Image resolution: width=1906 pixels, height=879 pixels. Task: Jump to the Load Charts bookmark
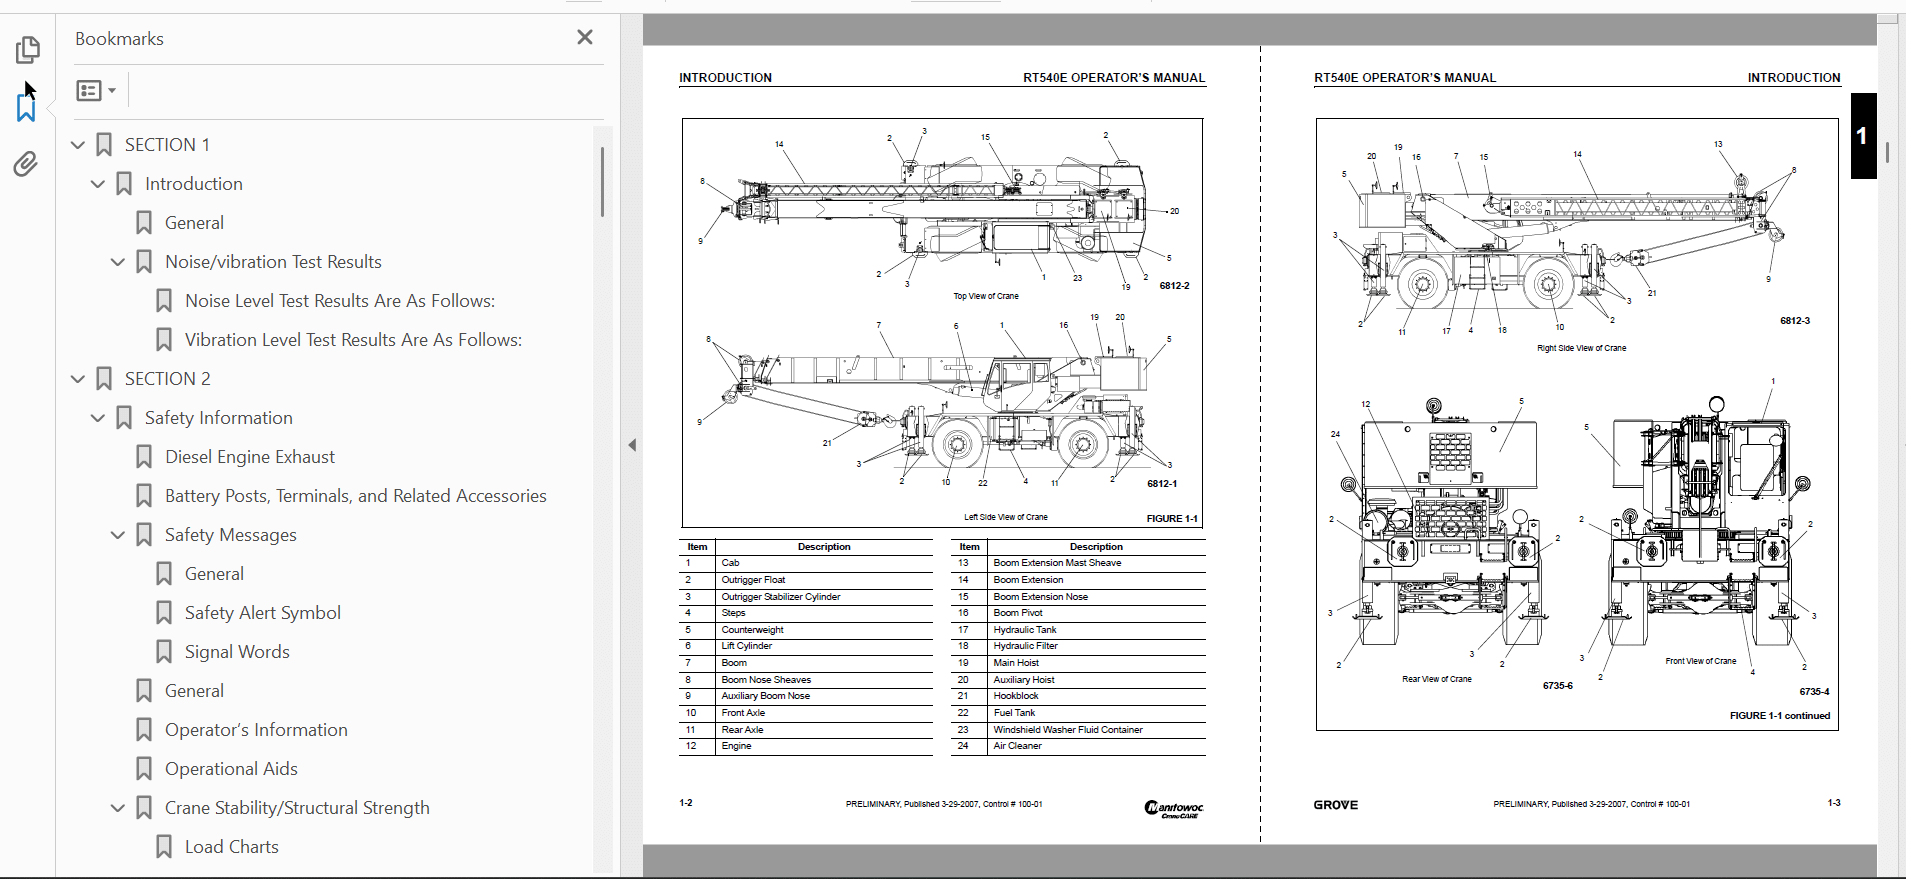tap(232, 847)
